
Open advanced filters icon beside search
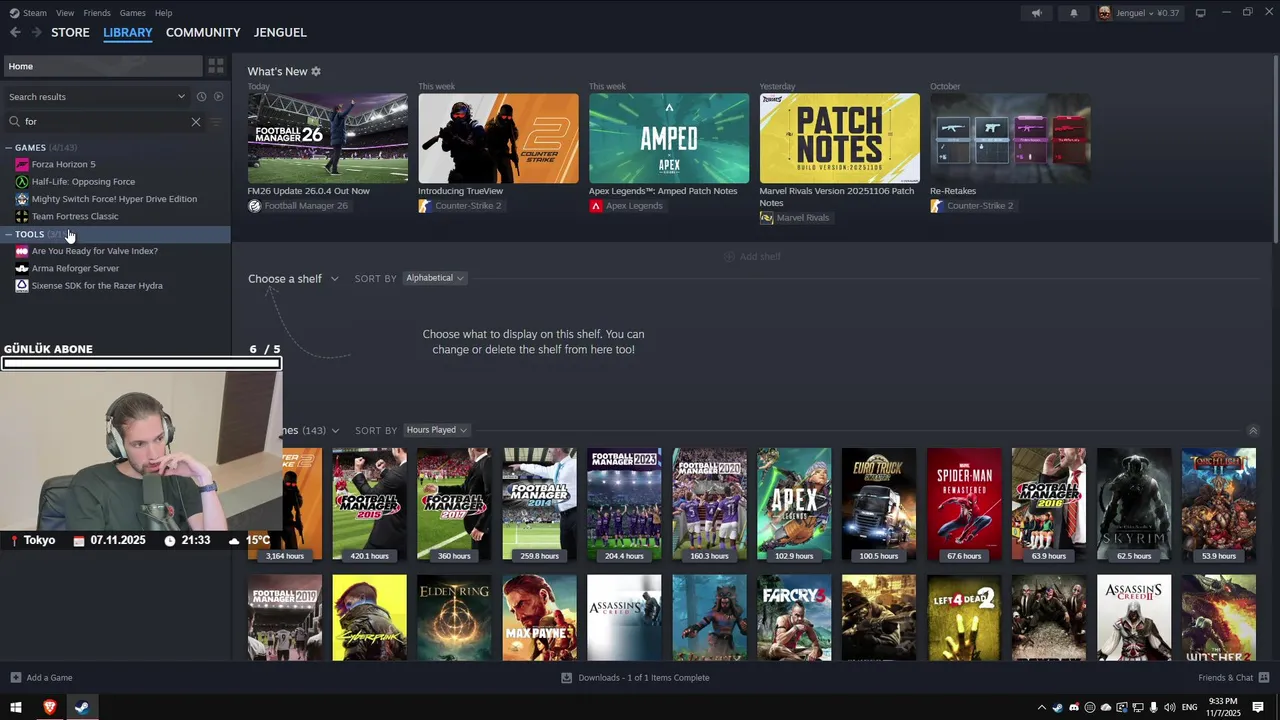(216, 122)
